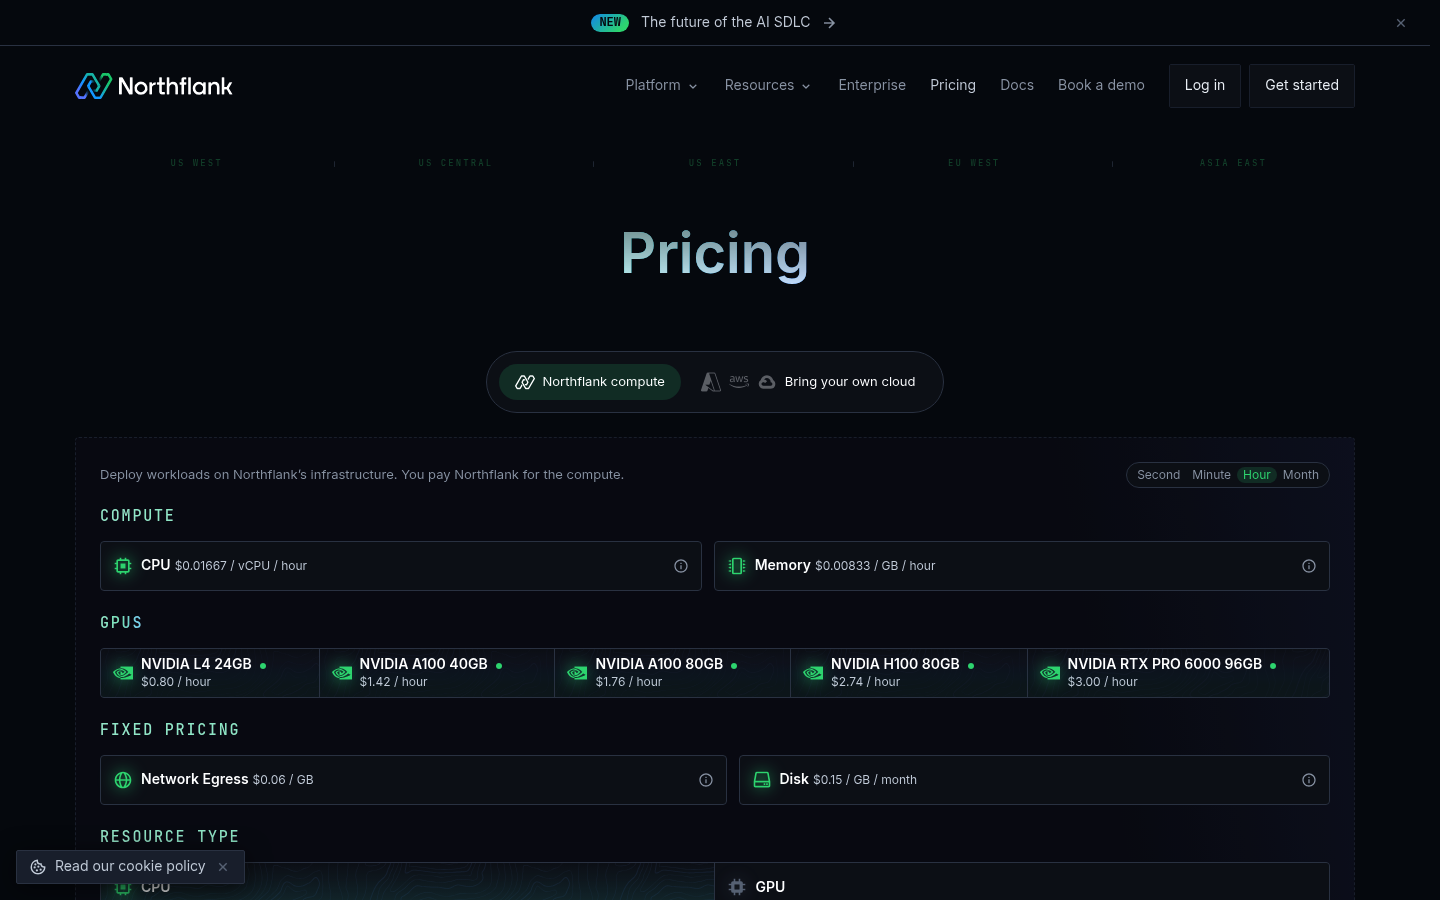Screen dimensions: 1440x900
Task: Click the Disk drive icon
Action: (762, 780)
